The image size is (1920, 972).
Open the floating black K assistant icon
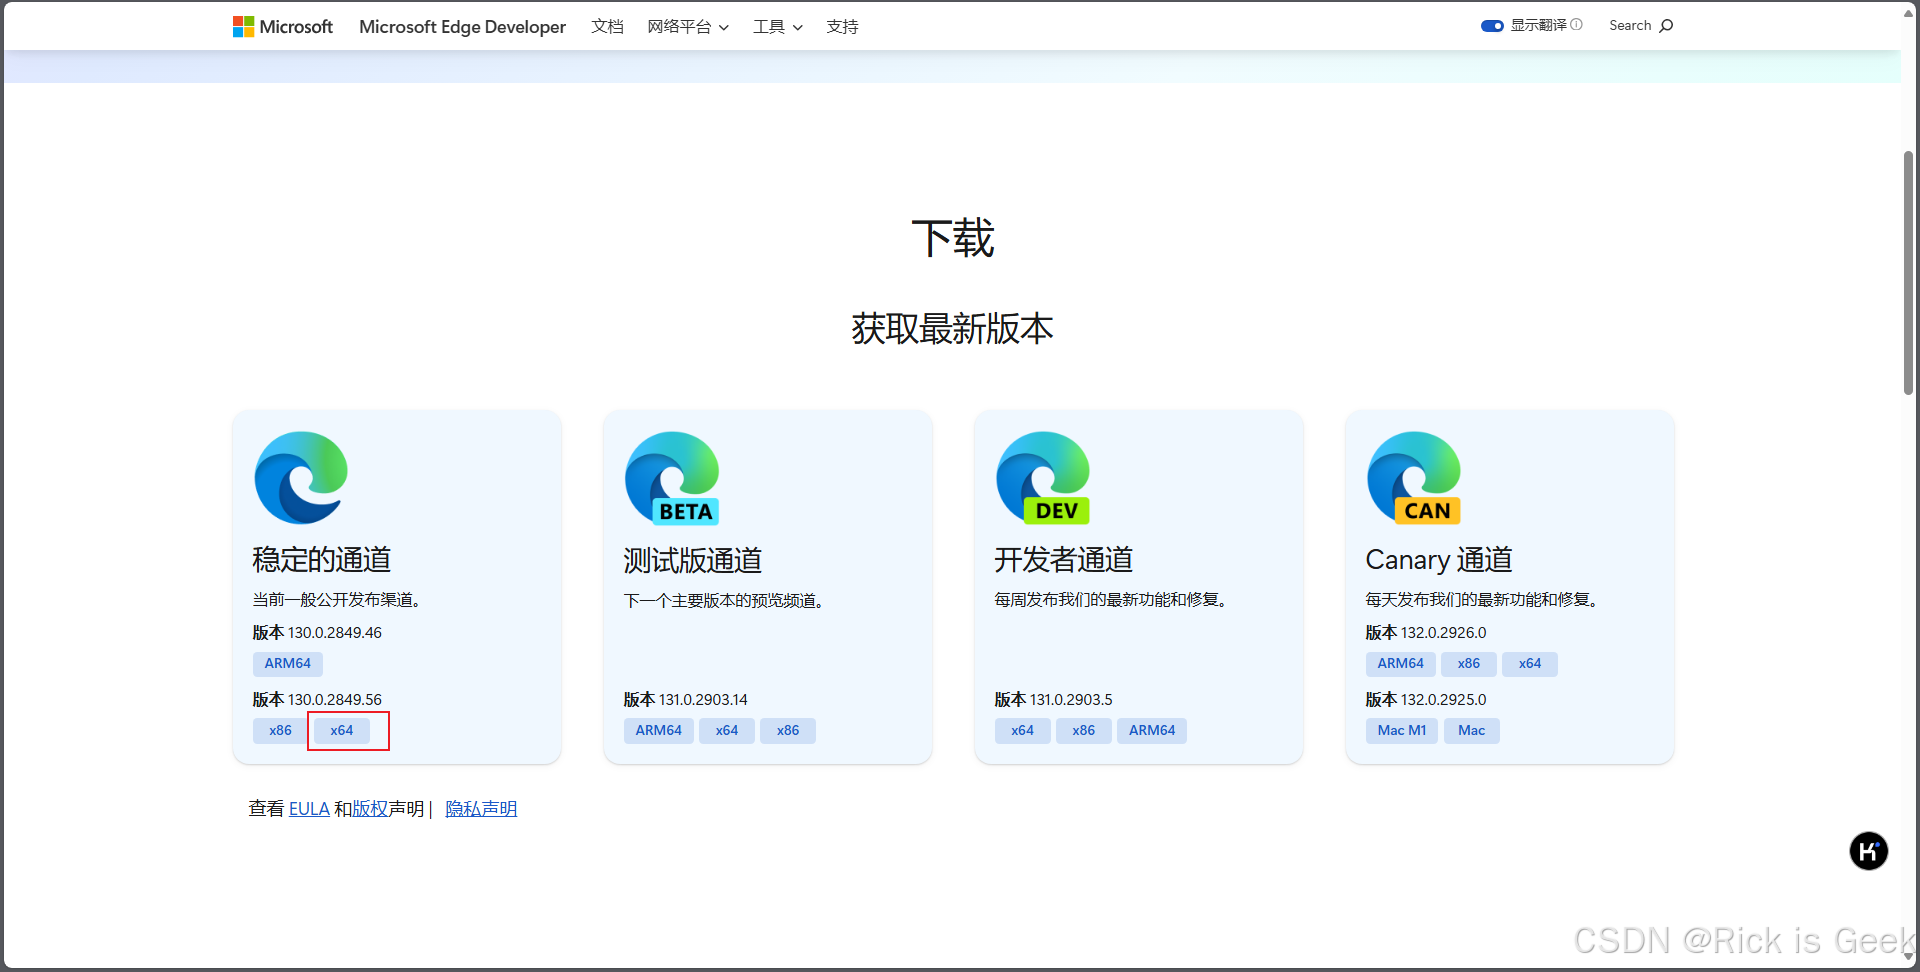(x=1868, y=851)
